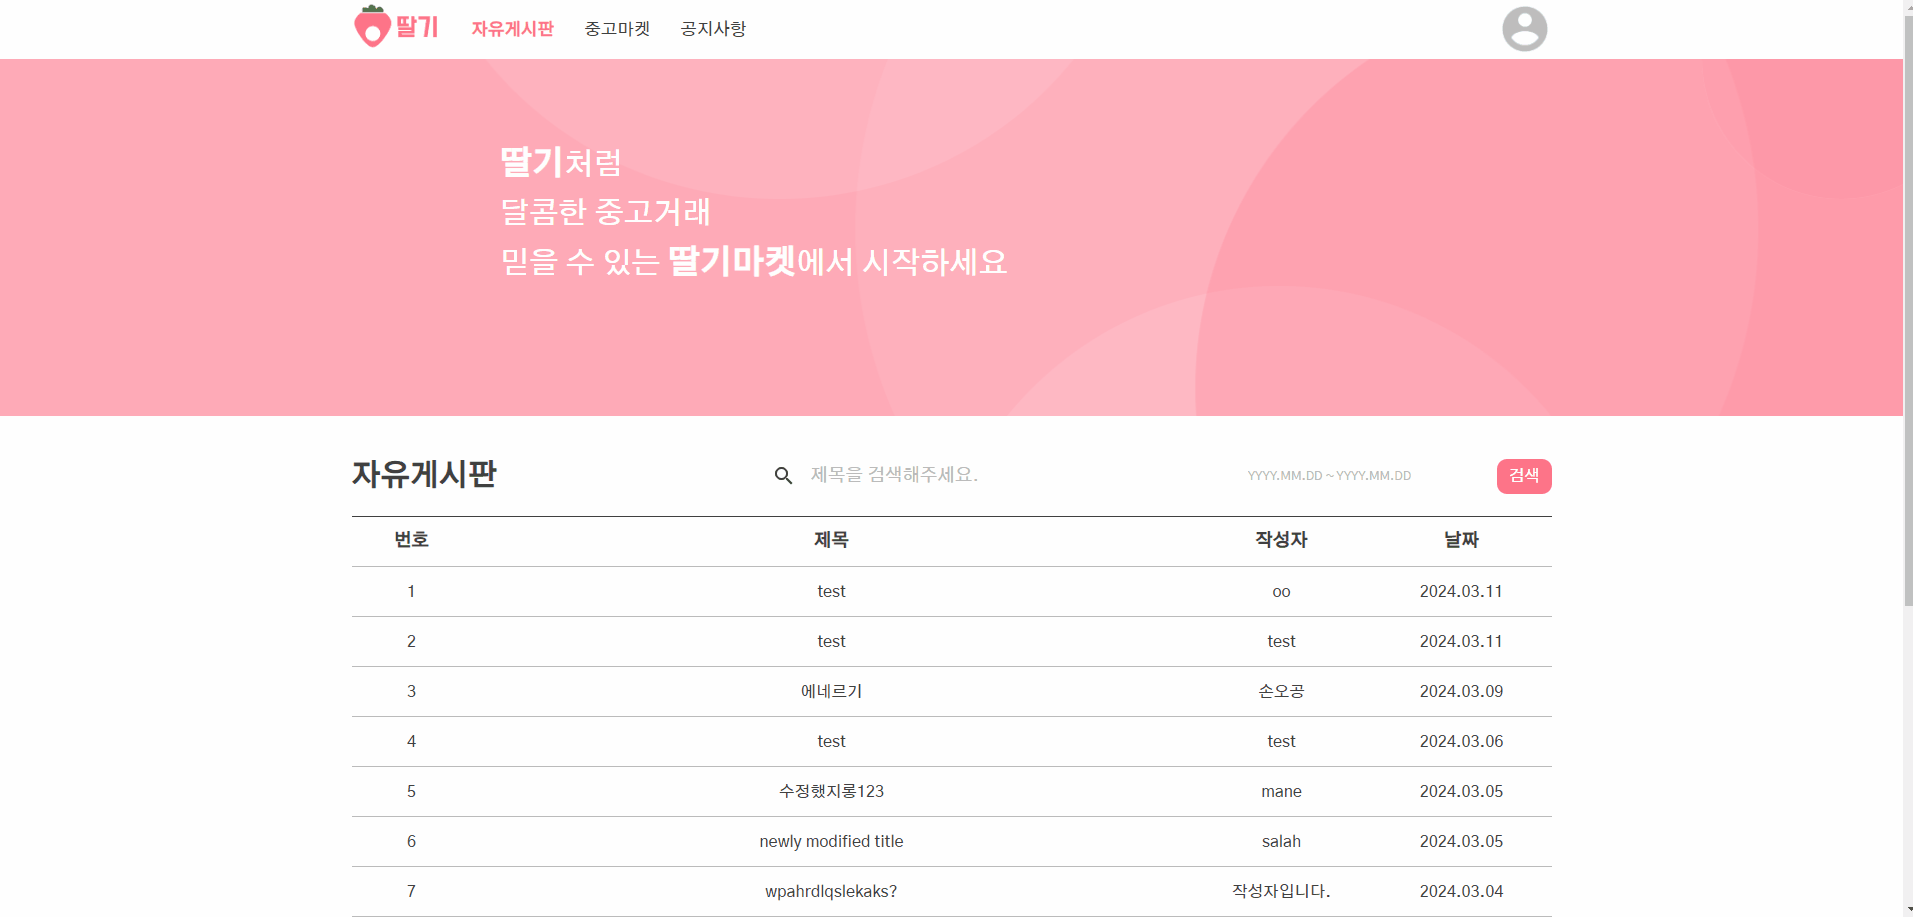The height and width of the screenshot is (917, 1913).
Task: Open post titled 'test' in row 1
Action: (831, 592)
